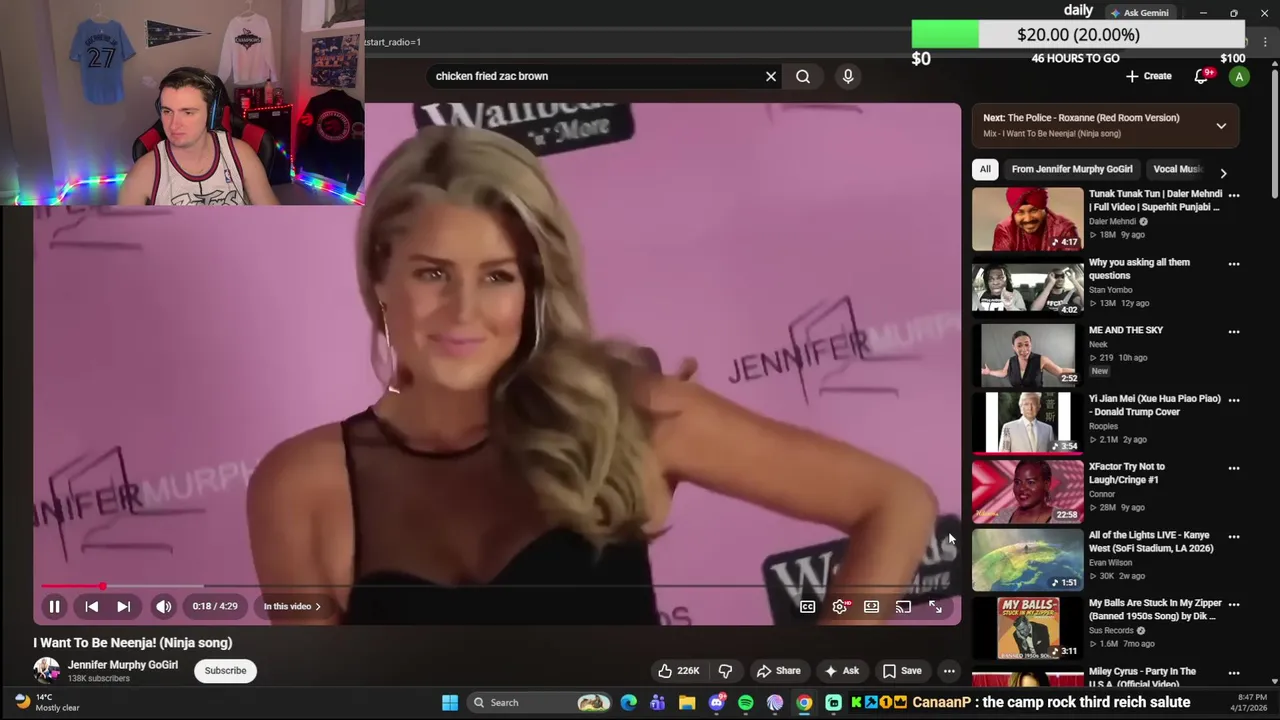Viewport: 1280px width, 720px height.
Task: Open the 'In this video' chapters
Action: pyautogui.click(x=292, y=606)
